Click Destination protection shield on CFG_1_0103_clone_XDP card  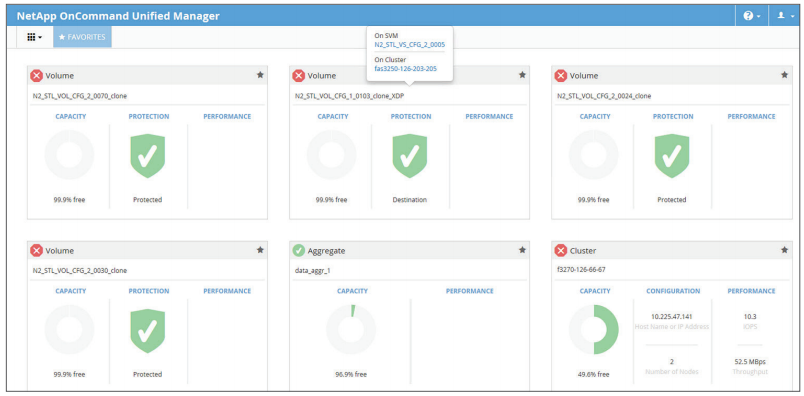(x=410, y=155)
